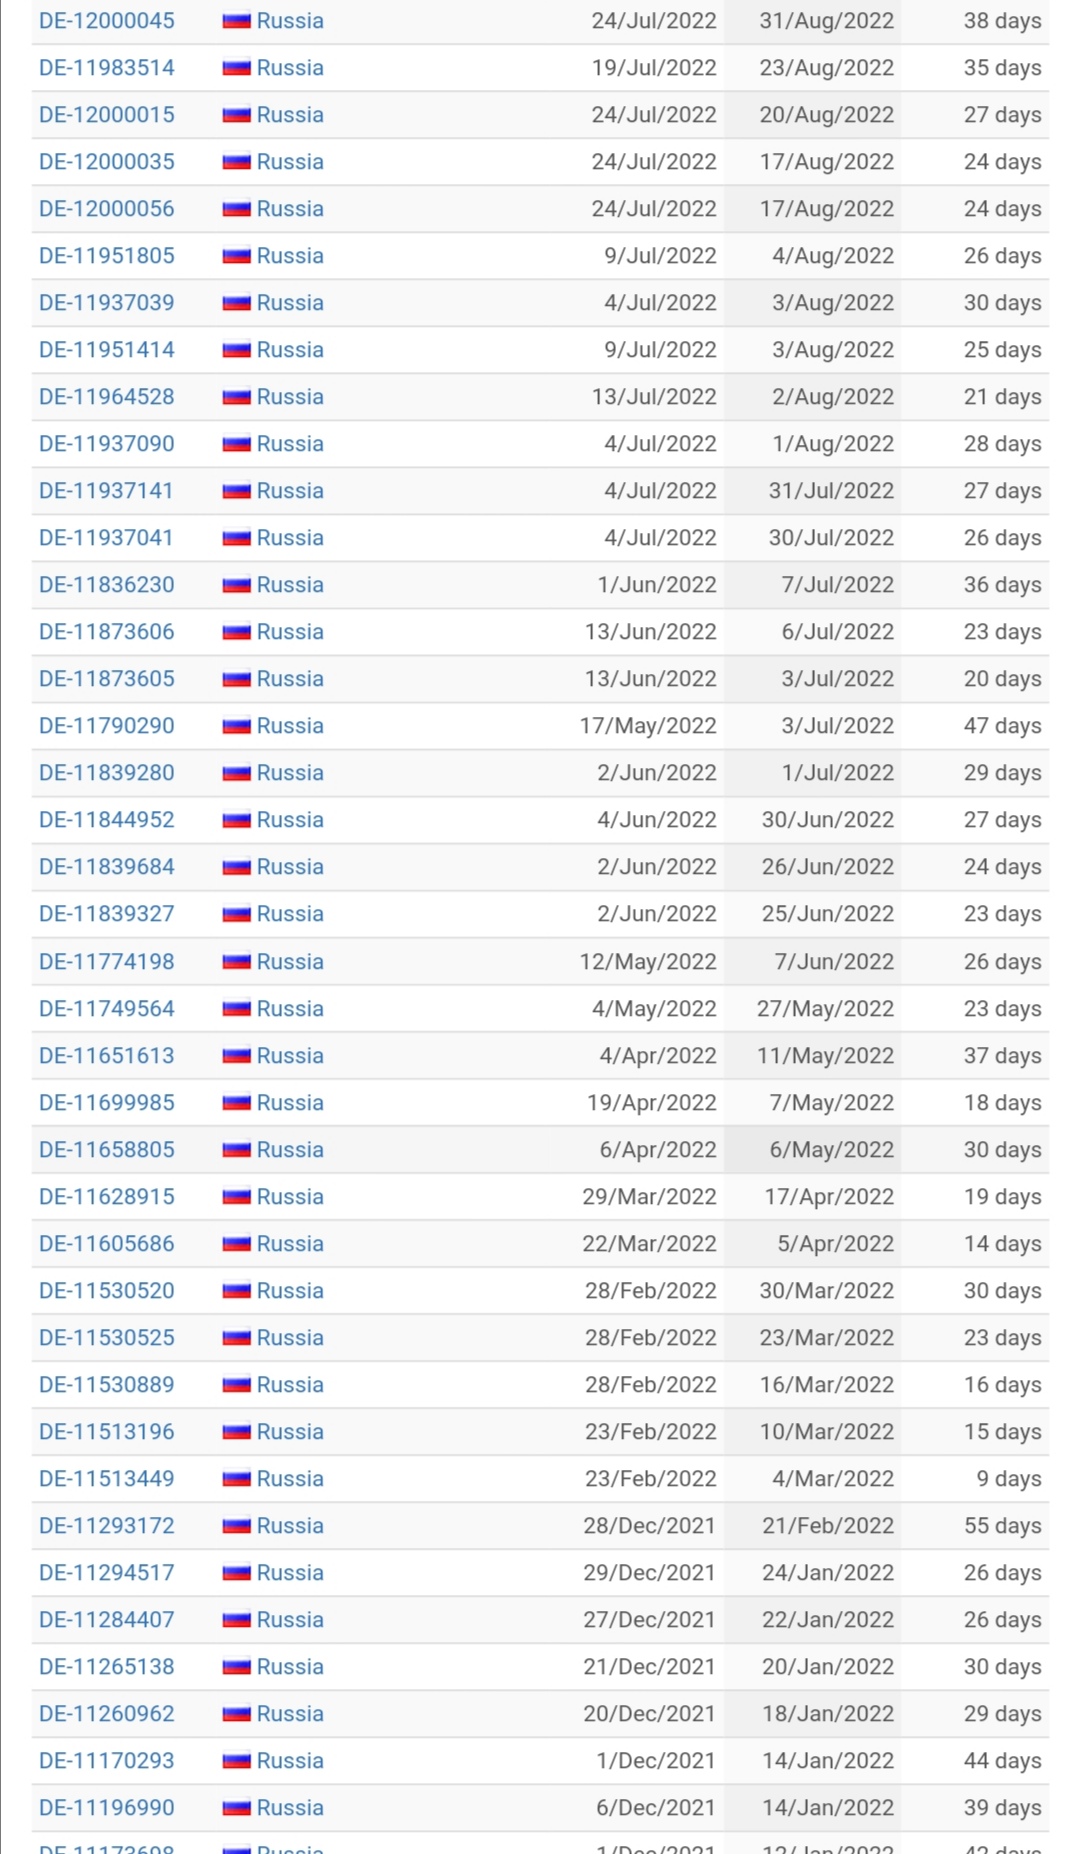The image size is (1080, 1854).
Task: Click the flag icon in DE-11836230 row
Action: pyautogui.click(x=236, y=585)
